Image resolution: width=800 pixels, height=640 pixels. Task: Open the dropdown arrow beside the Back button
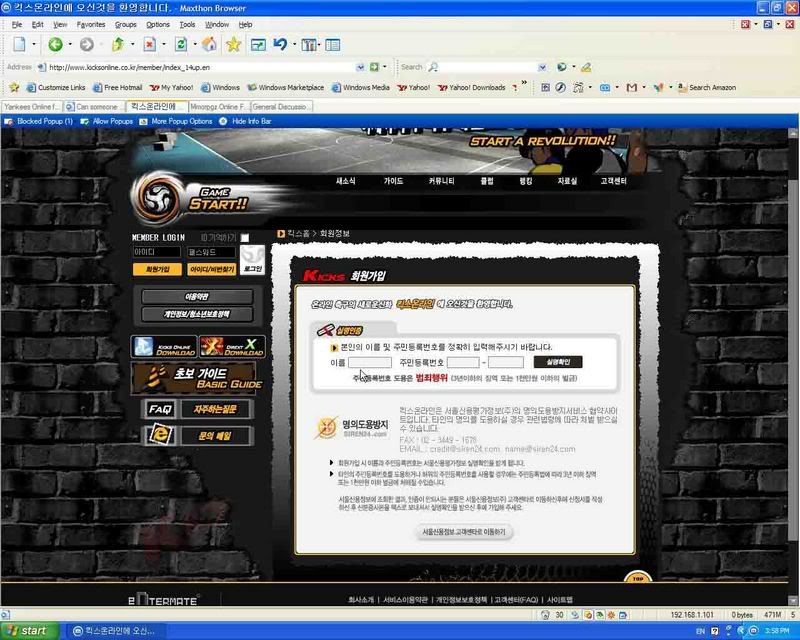pos(69,45)
